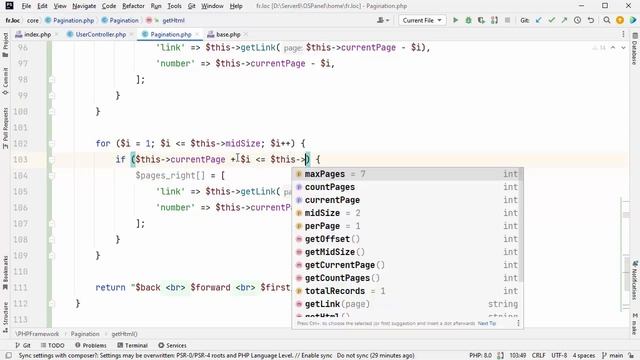
Task: Rollback changes with the undo icon
Action: (591, 20)
